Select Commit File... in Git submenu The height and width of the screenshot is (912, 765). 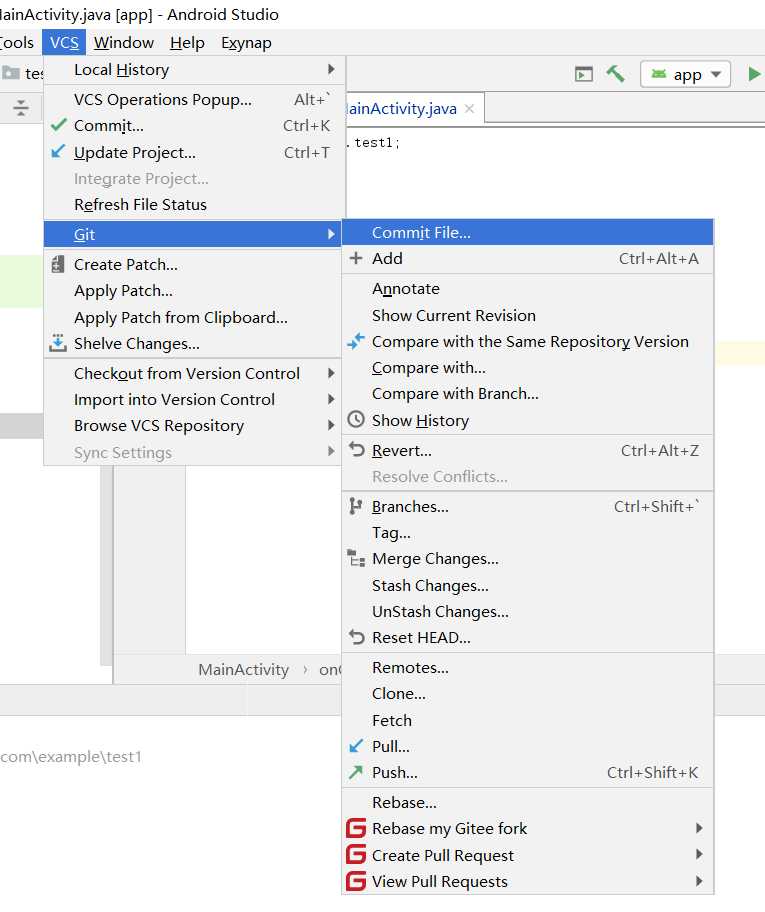pos(527,232)
